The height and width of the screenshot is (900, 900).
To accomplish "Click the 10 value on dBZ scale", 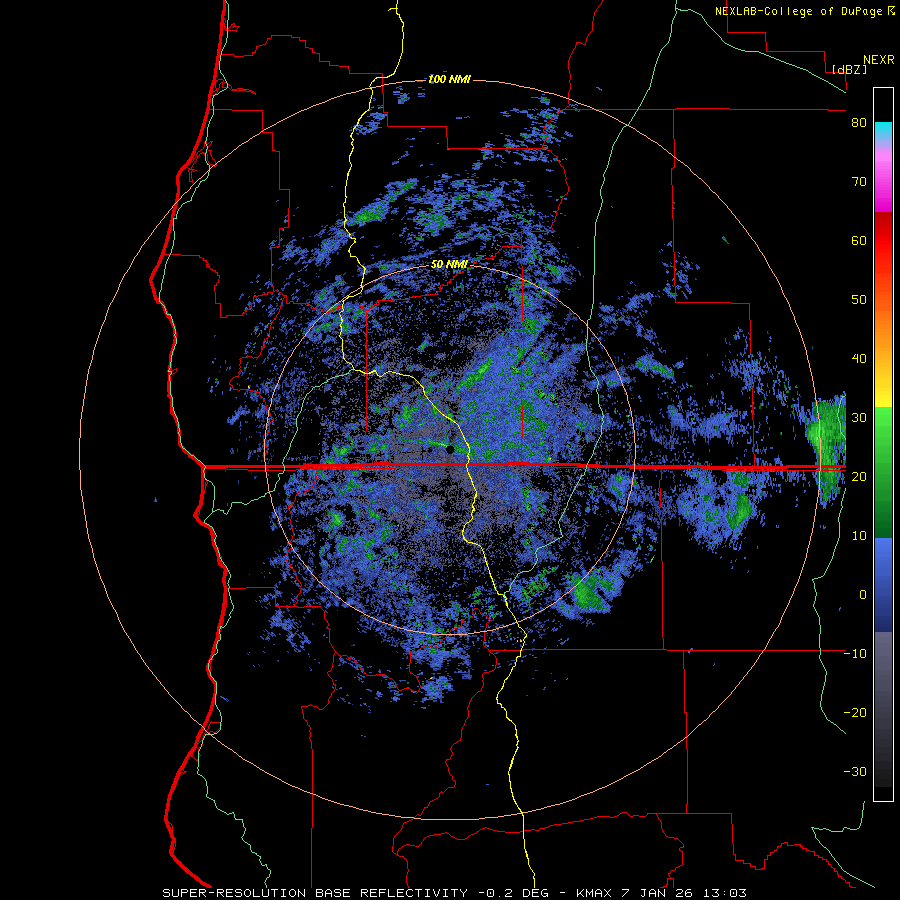I will 859,536.
